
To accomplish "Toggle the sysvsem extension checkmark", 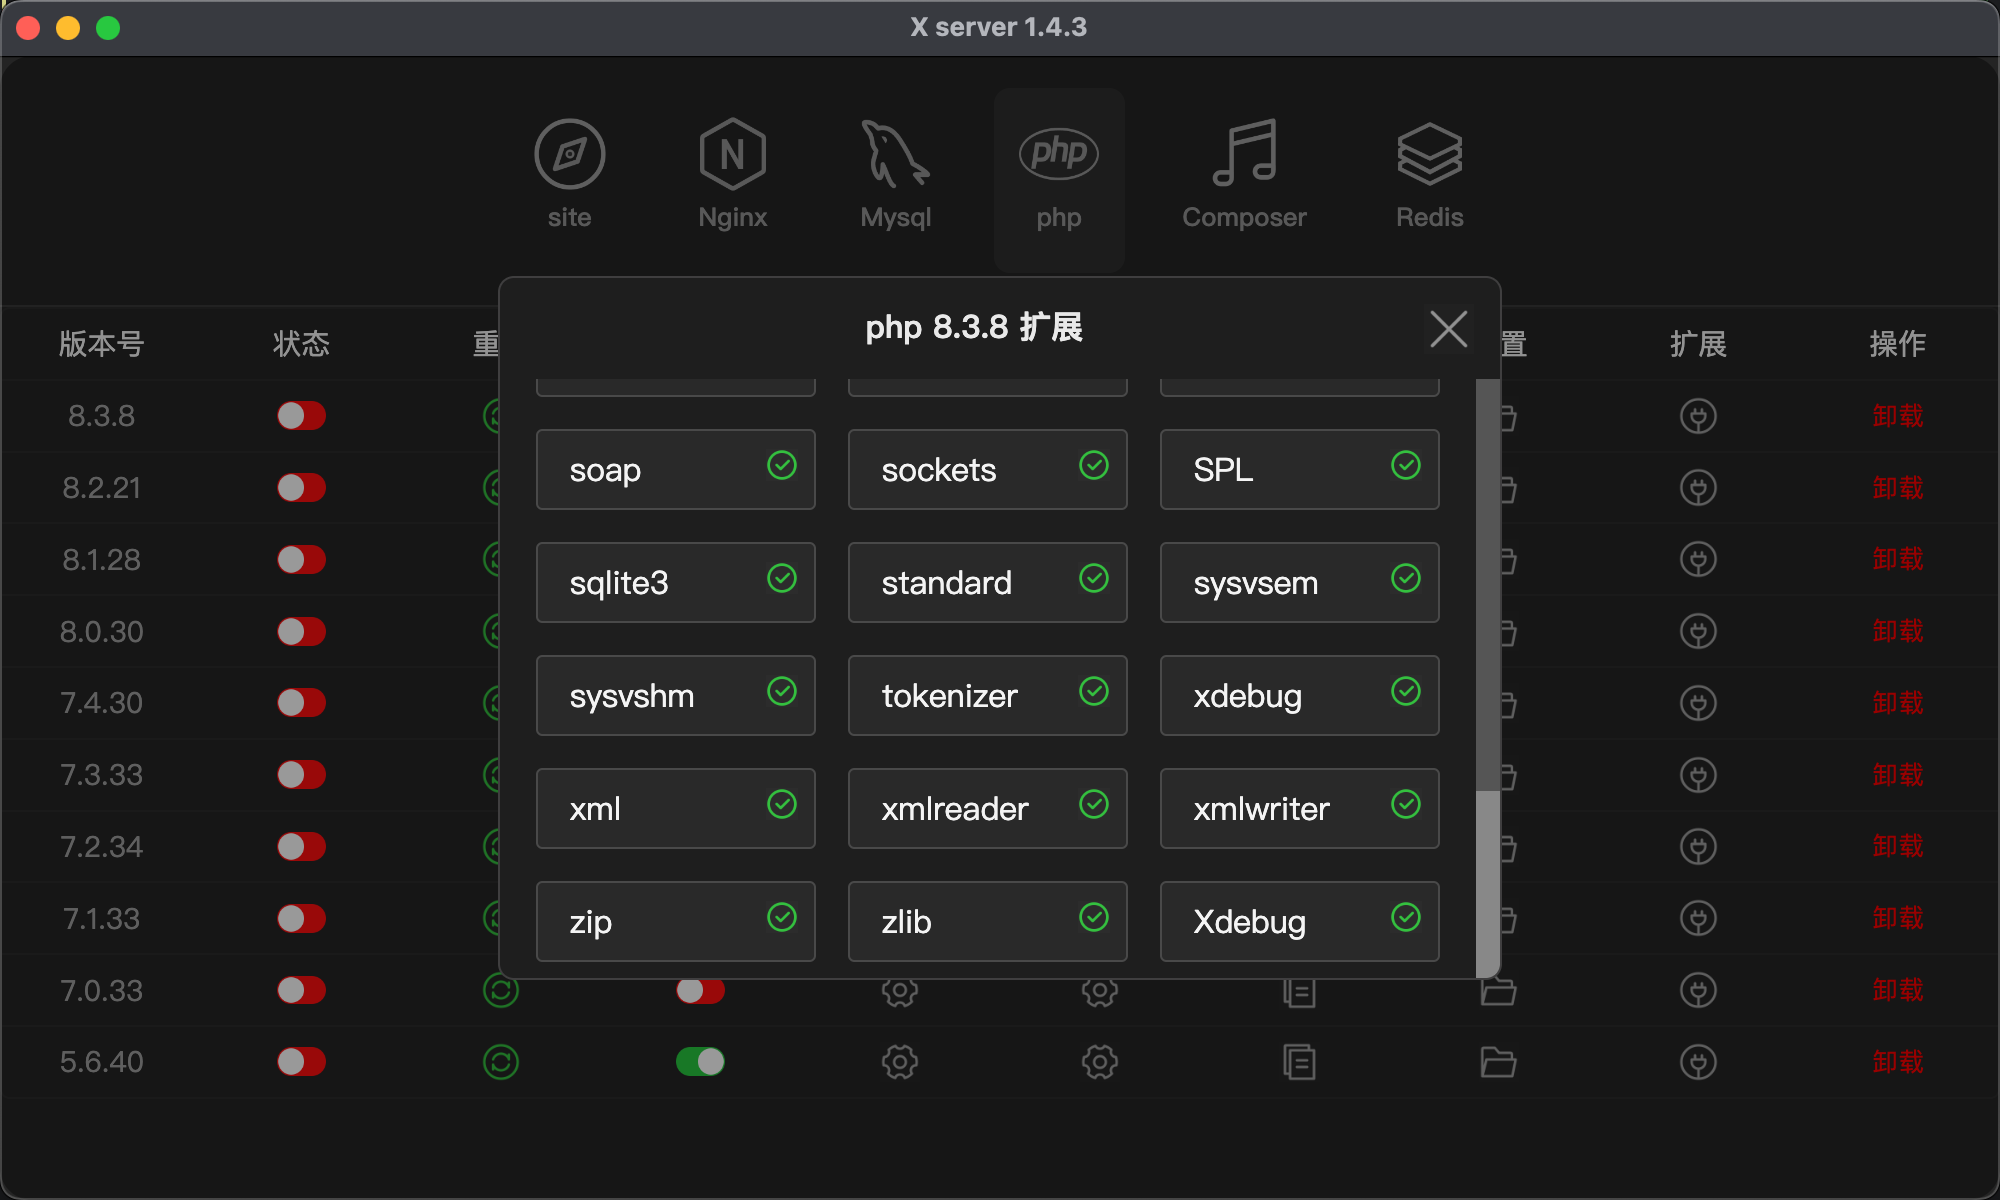I will 1406,578.
